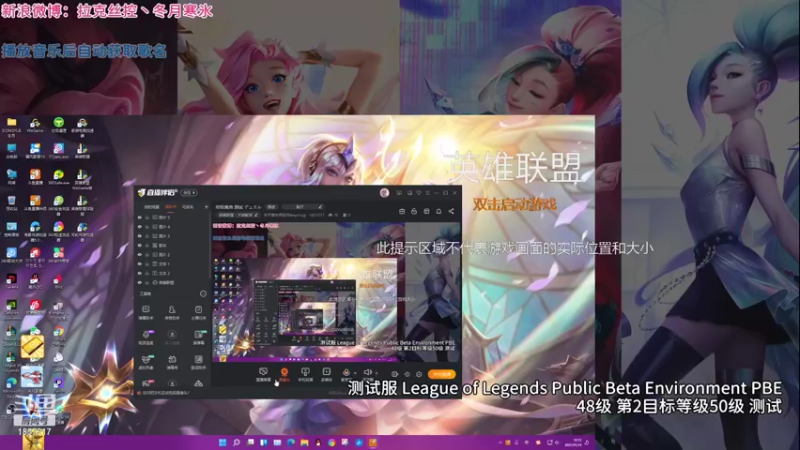Image resolution: width=800 pixels, height=450 pixels.
Task: Open the settings gear beside the start-stream button
Action: 419,374
